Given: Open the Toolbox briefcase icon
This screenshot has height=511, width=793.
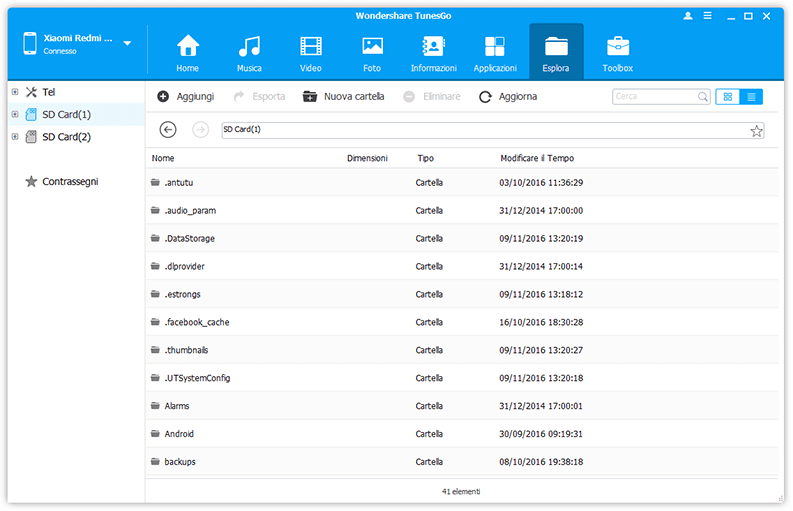Looking at the screenshot, I should coord(617,47).
